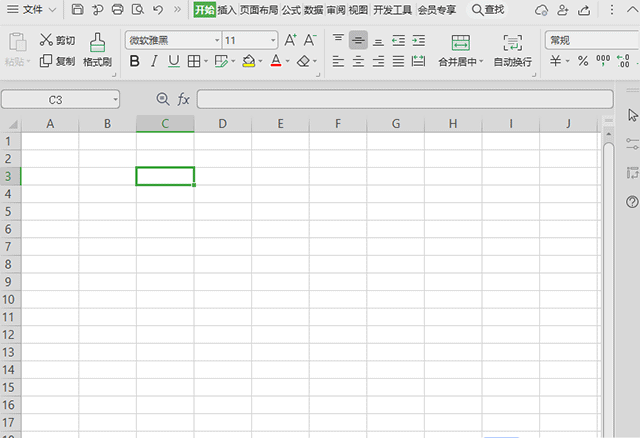Expand more quick-access tools chevron

[x=177, y=9]
